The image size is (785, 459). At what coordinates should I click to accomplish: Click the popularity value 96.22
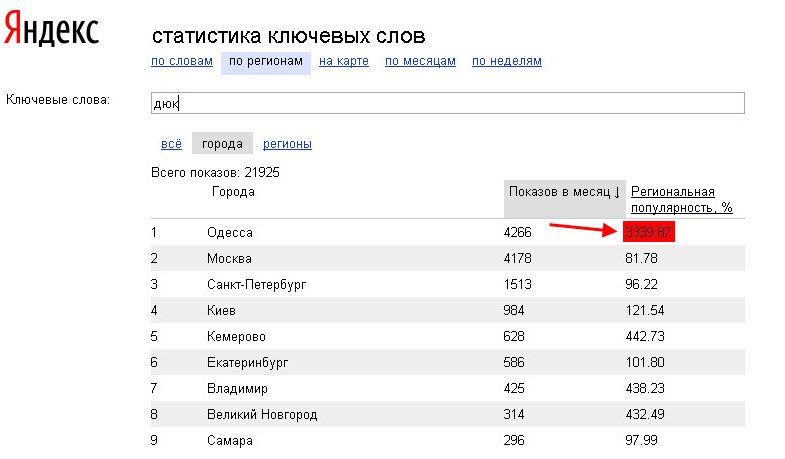641,285
